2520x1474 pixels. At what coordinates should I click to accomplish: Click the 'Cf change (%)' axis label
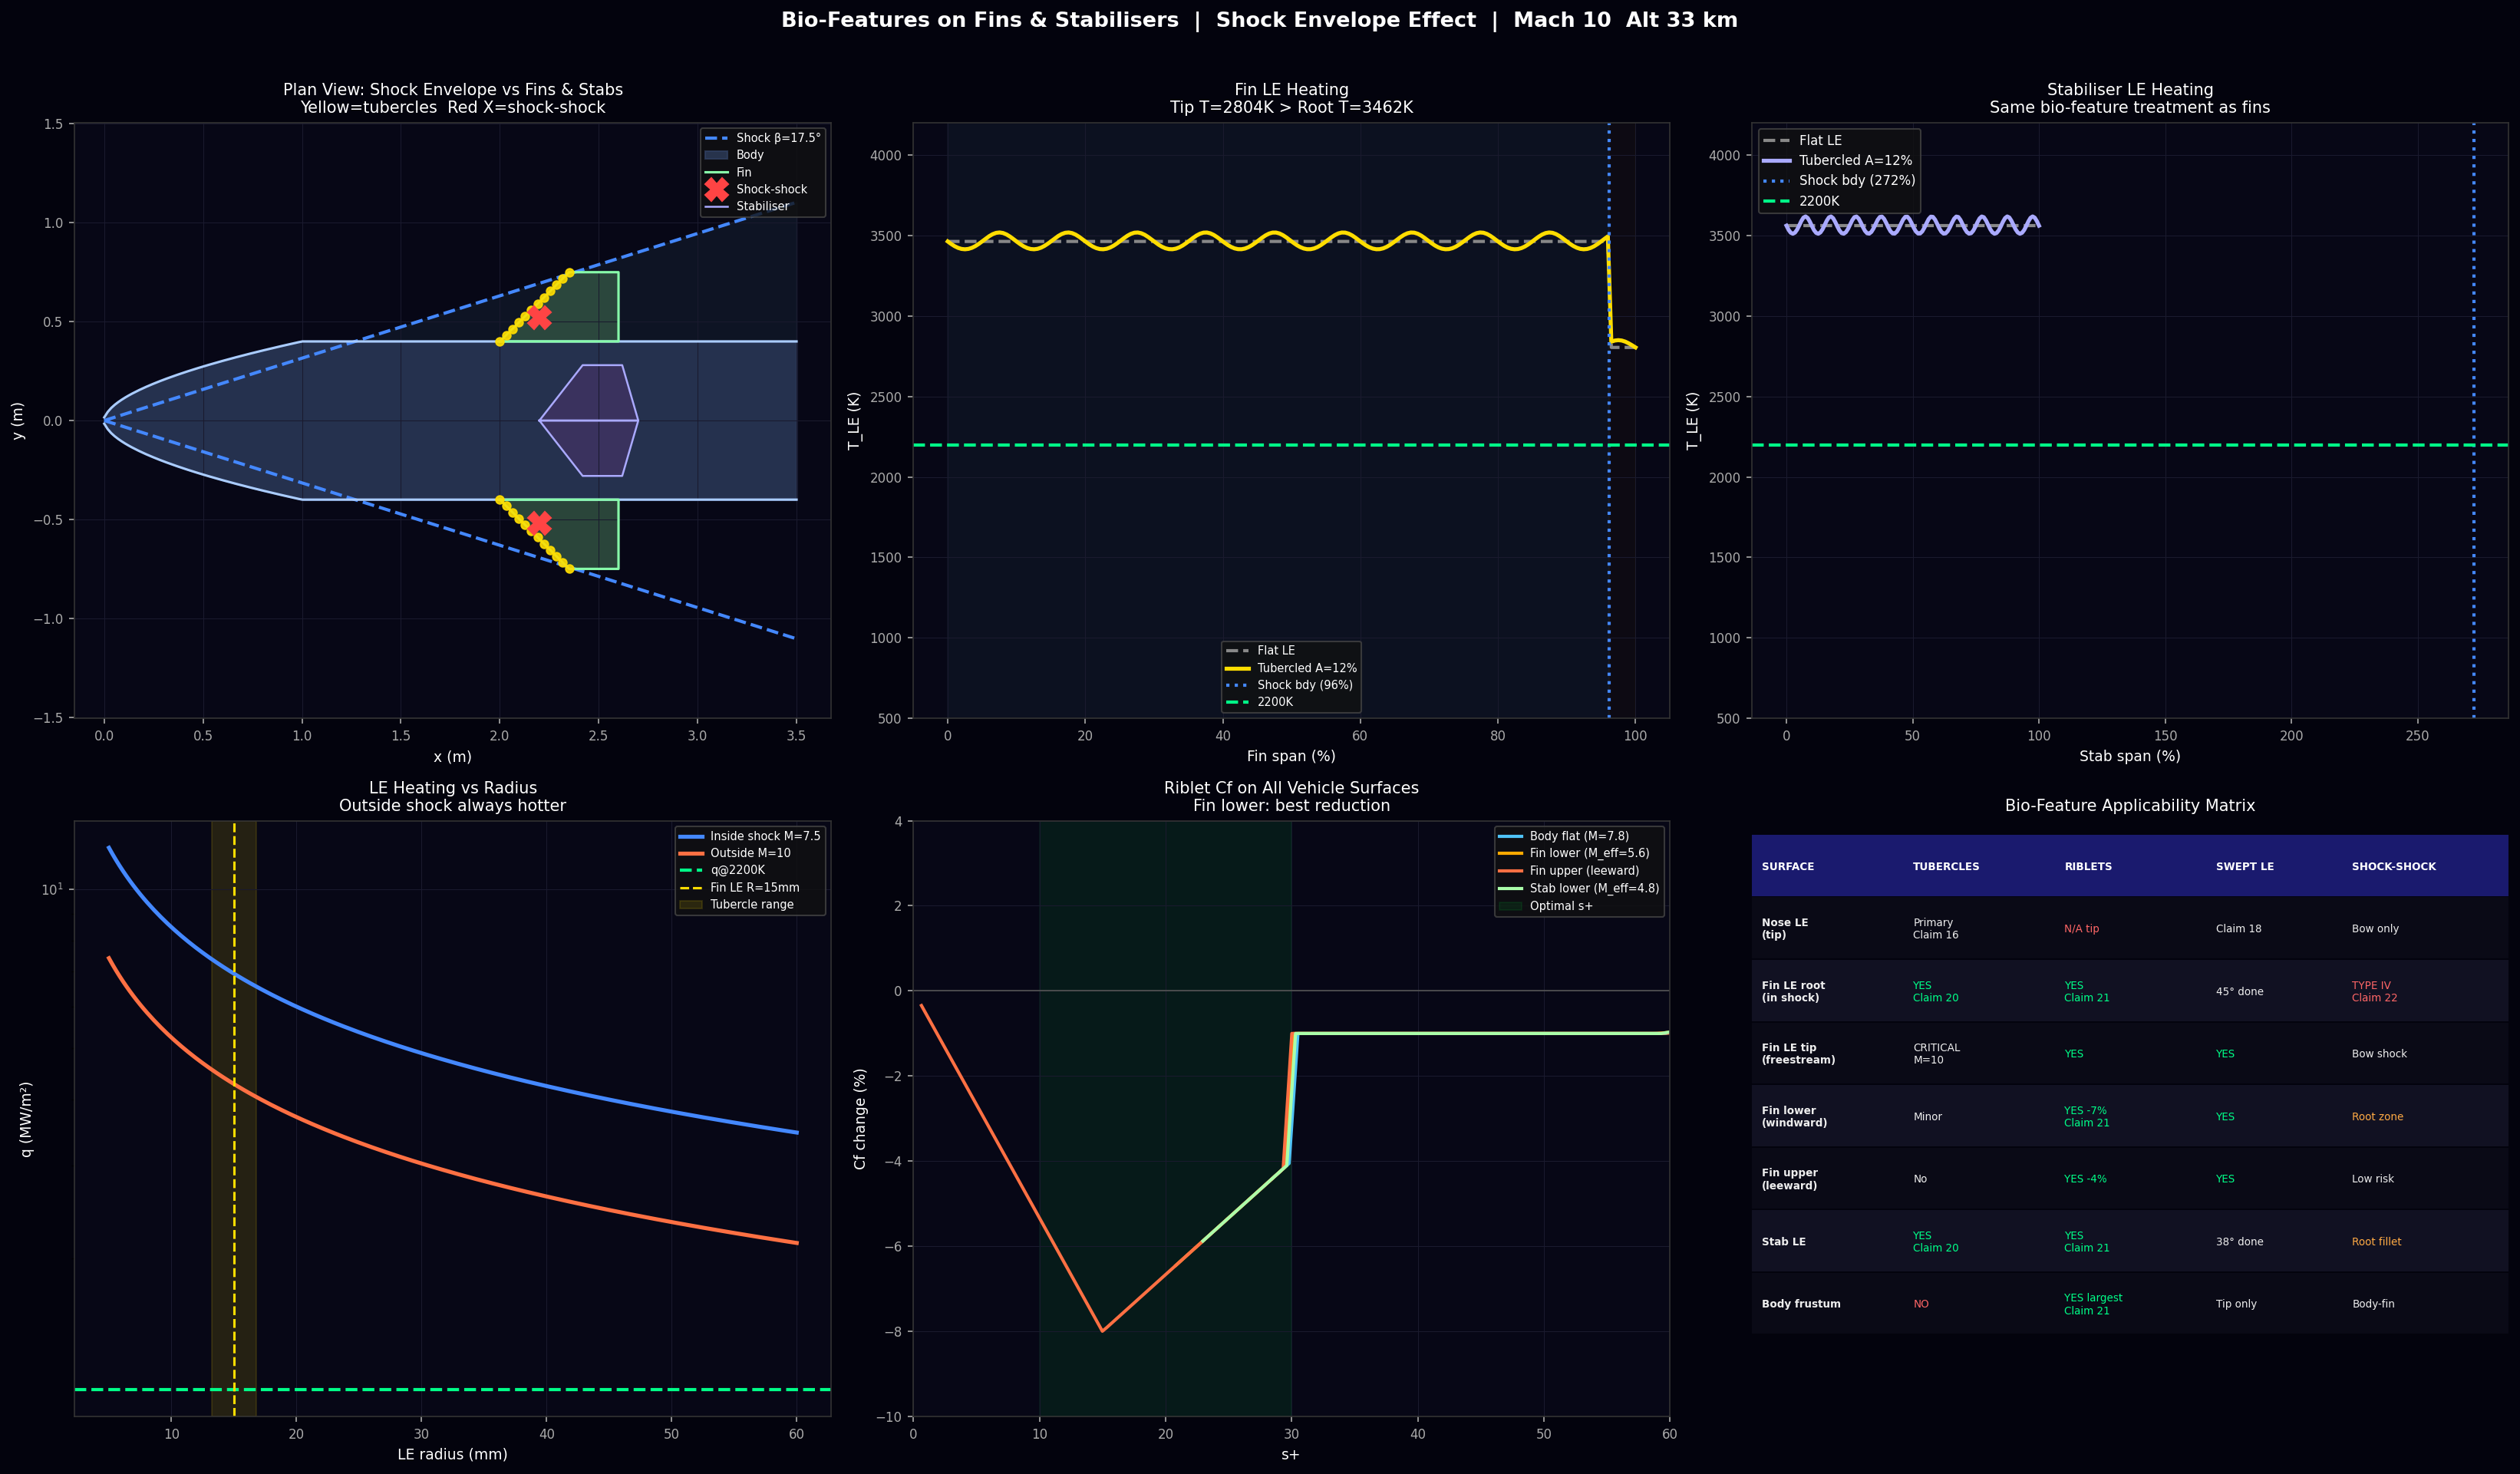pos(860,1119)
